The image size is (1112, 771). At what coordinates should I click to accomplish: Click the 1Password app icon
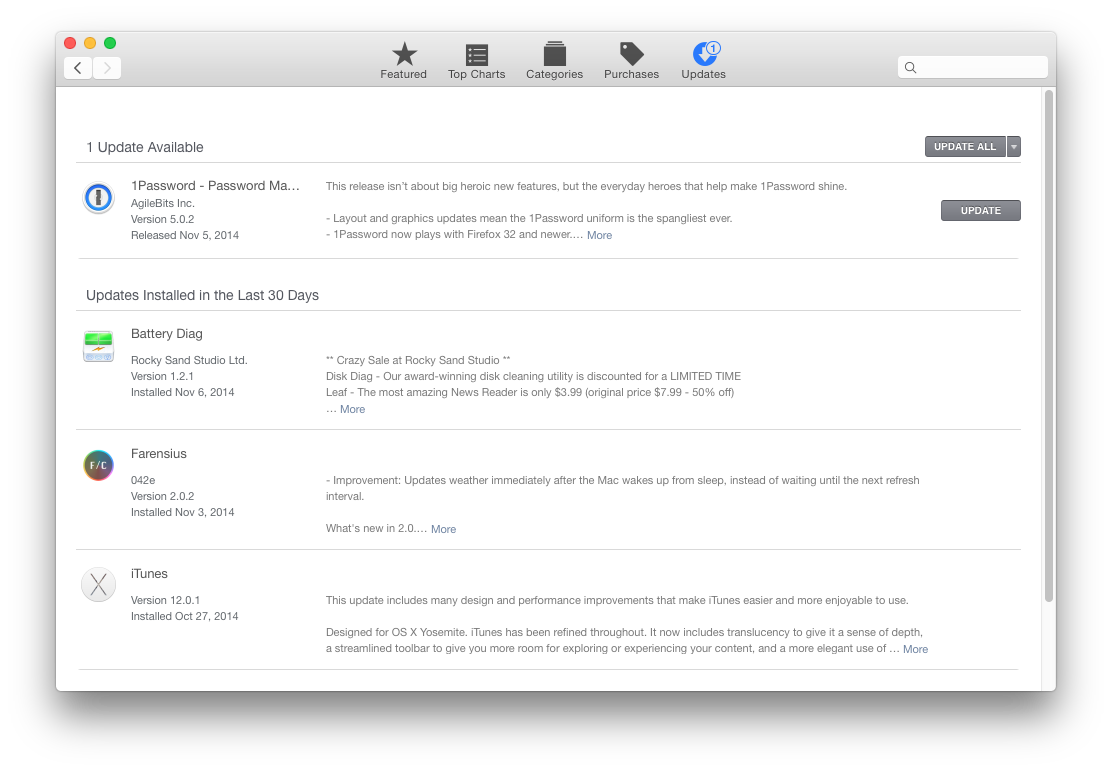[x=99, y=197]
